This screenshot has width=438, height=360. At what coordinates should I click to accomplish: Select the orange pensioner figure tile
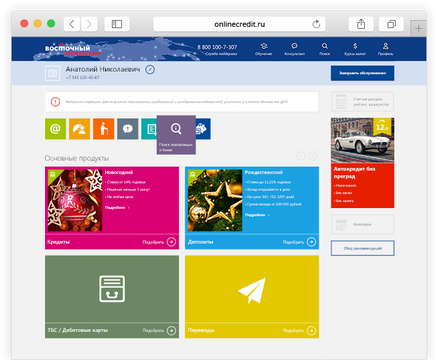[x=103, y=129]
